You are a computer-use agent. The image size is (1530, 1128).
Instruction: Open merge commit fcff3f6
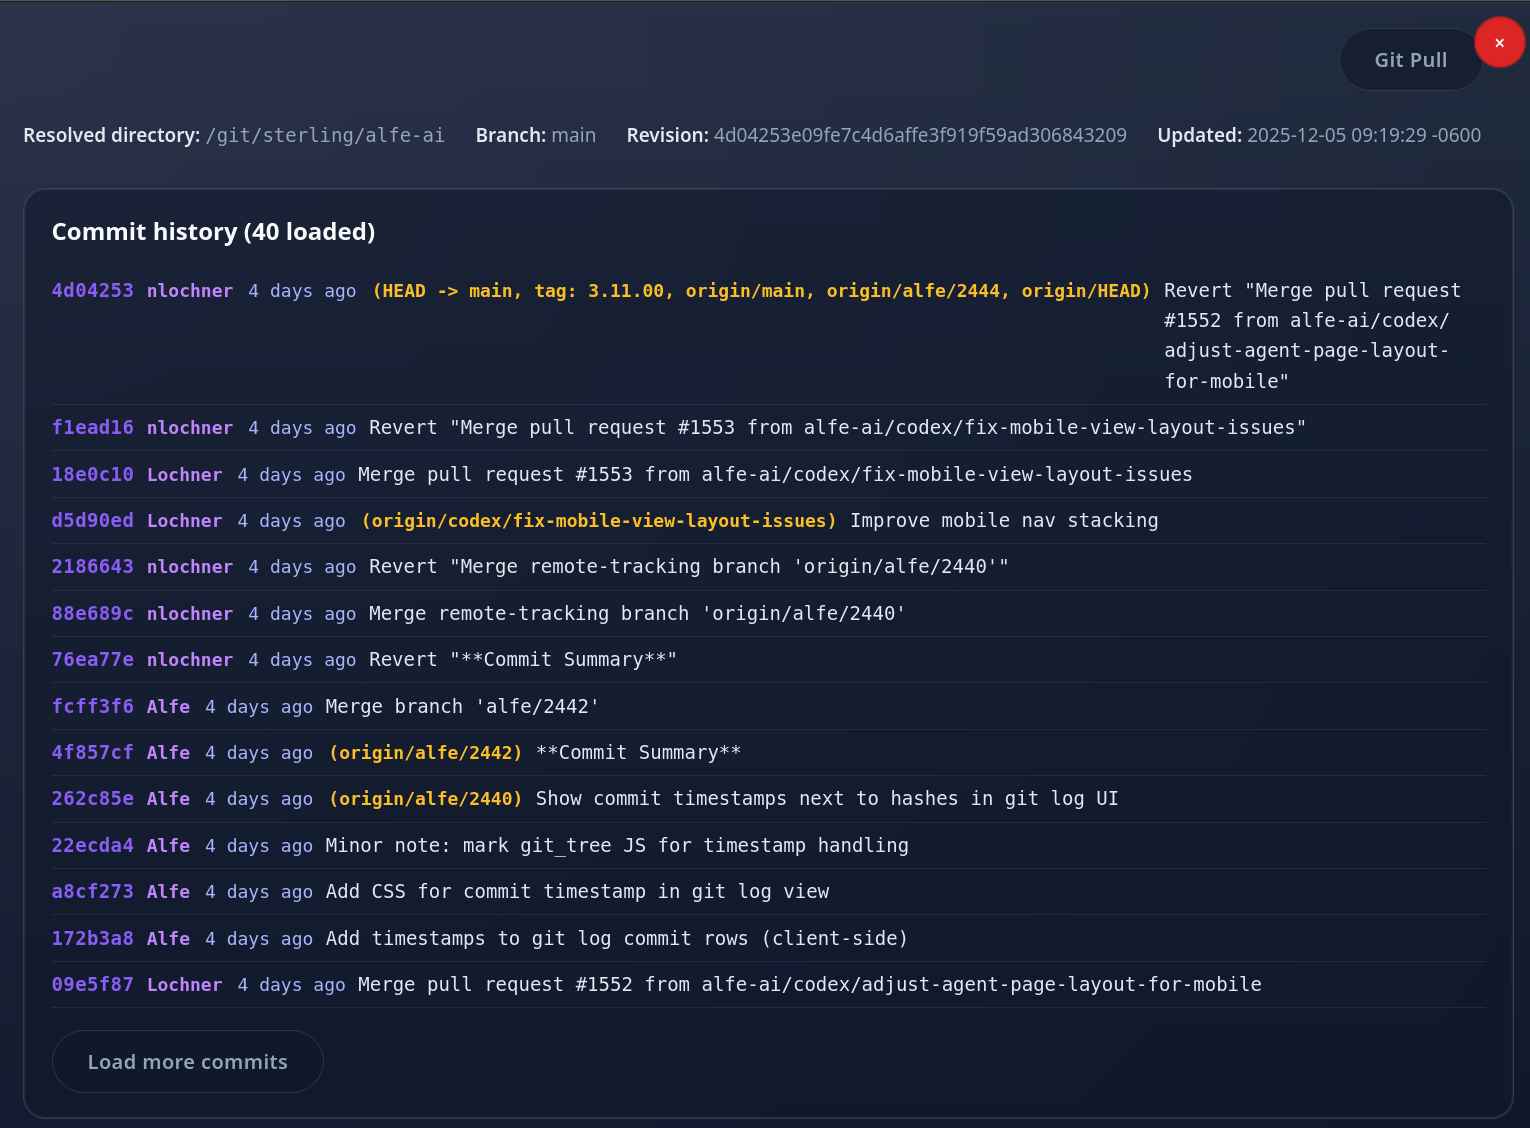pos(92,707)
